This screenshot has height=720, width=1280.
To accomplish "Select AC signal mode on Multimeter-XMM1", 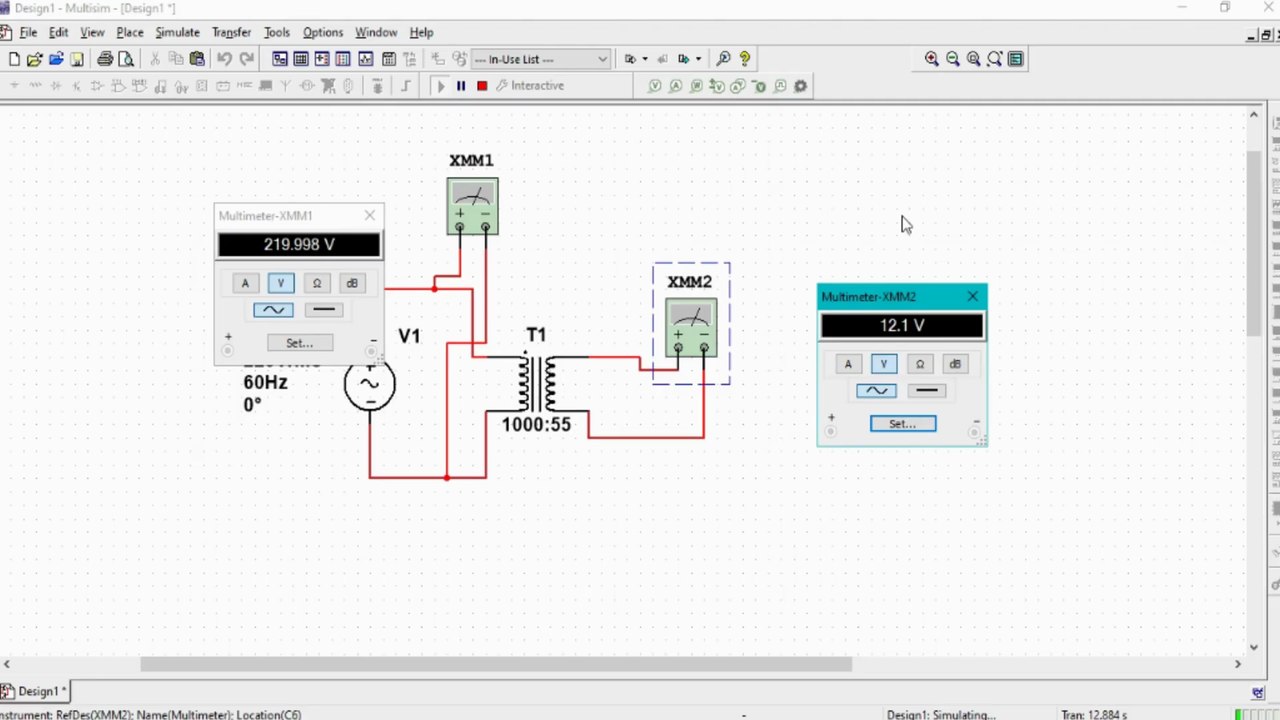I will coord(273,310).
